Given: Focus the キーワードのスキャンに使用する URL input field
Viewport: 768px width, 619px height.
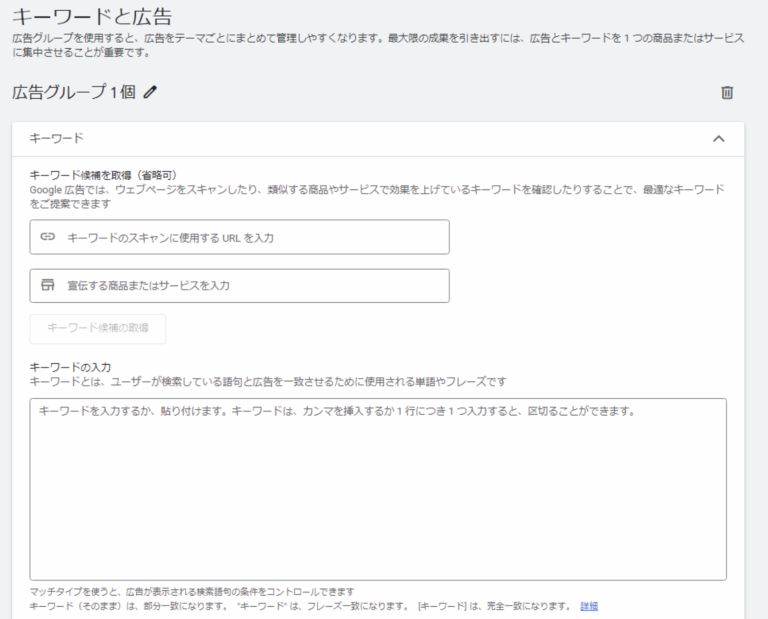Looking at the screenshot, I should click(240, 237).
